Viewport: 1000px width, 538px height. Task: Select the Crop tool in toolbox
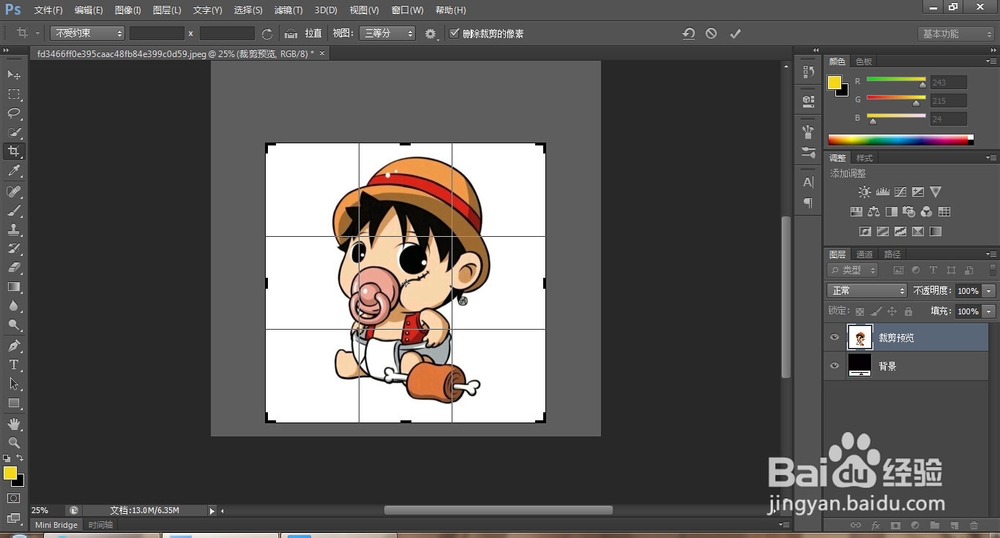pyautogui.click(x=13, y=151)
